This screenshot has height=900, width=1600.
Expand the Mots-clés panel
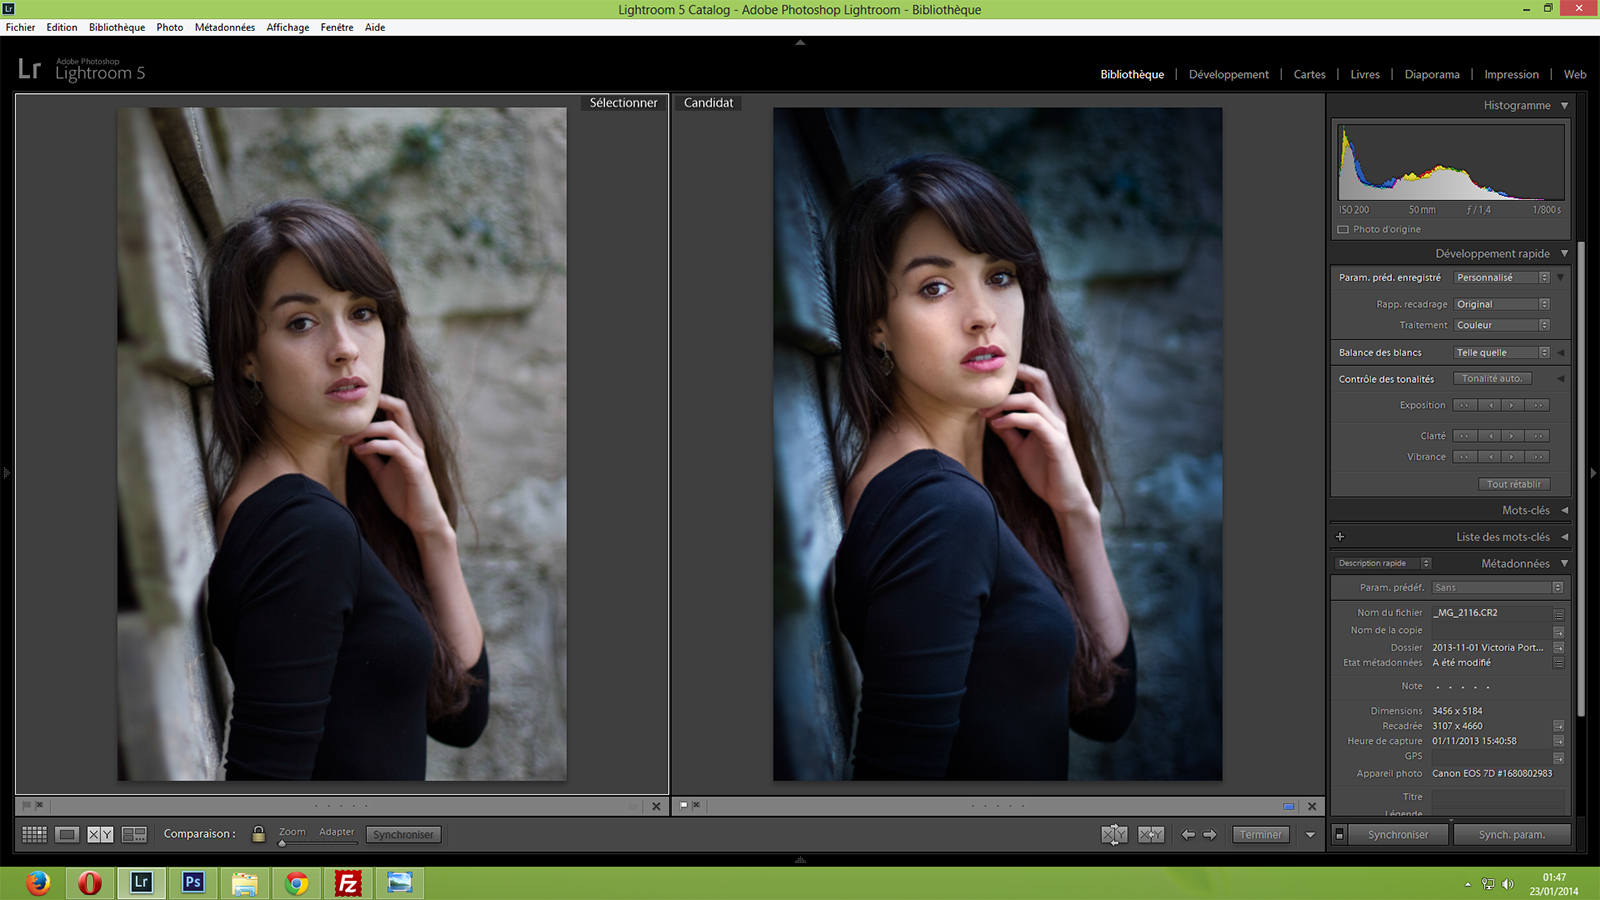tap(1565, 510)
